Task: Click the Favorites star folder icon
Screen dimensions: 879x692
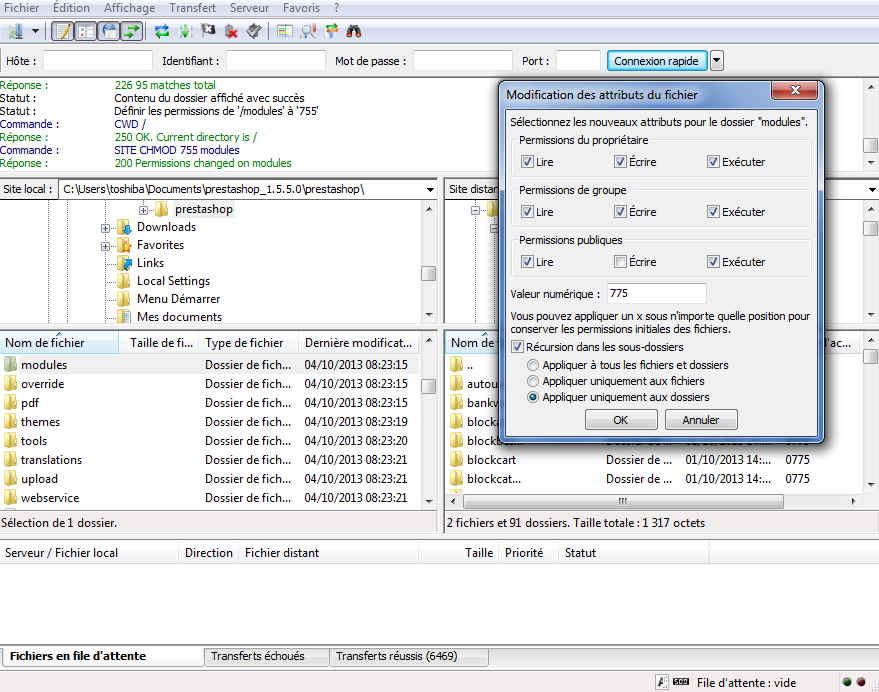Action: coord(124,245)
